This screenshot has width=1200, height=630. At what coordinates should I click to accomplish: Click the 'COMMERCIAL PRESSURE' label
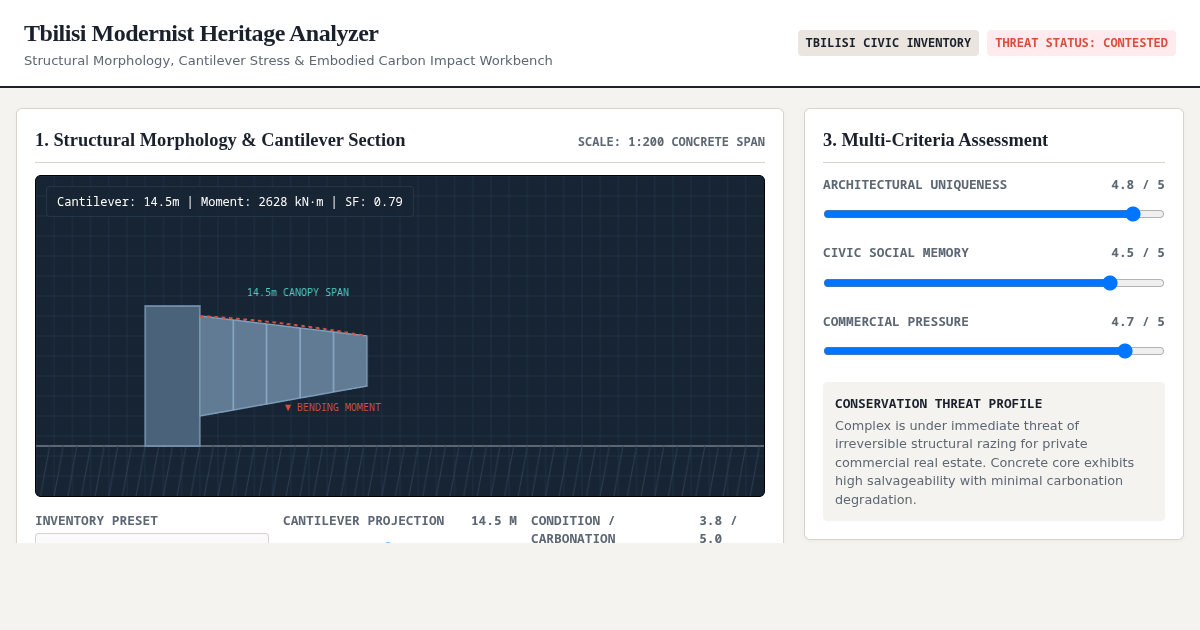click(896, 322)
